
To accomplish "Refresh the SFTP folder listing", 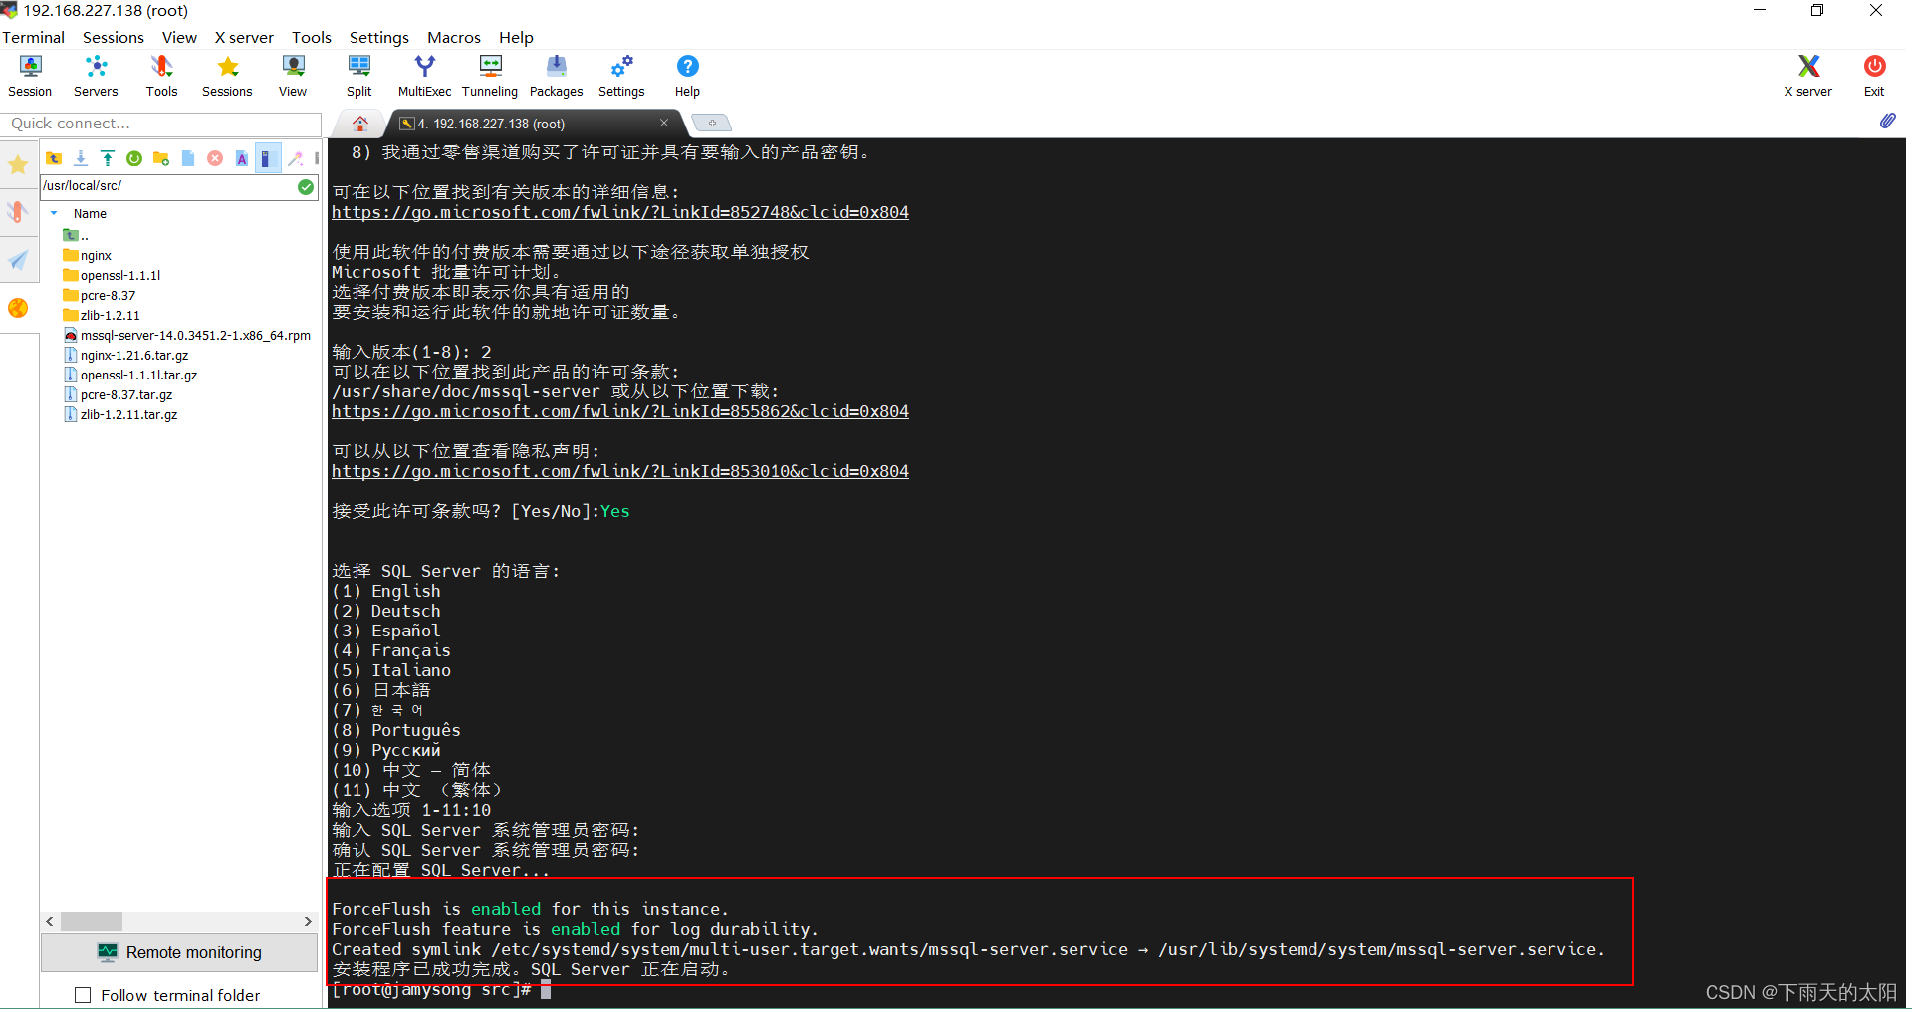I will pos(134,158).
